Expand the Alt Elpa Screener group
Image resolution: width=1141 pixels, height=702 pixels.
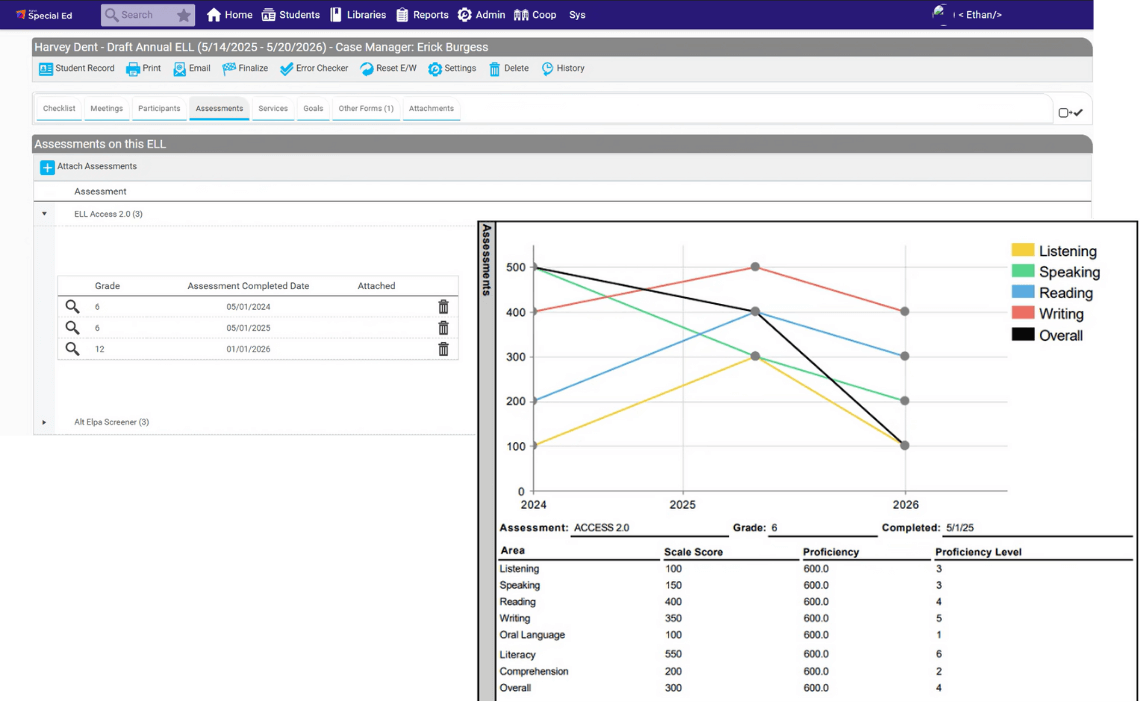(44, 422)
